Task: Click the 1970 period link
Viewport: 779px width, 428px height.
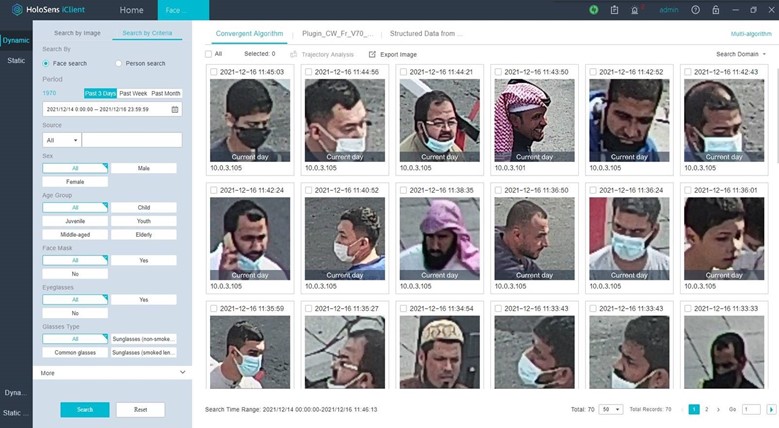Action: coord(49,93)
